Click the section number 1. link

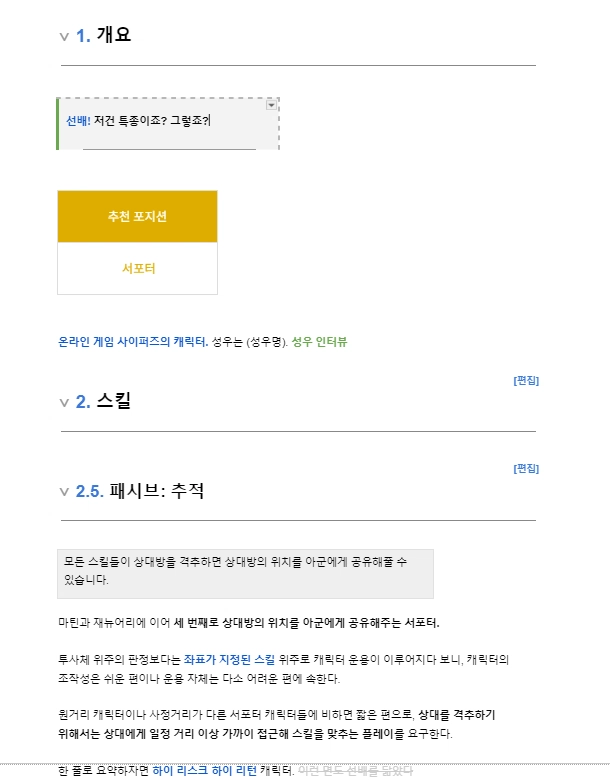click(83, 36)
